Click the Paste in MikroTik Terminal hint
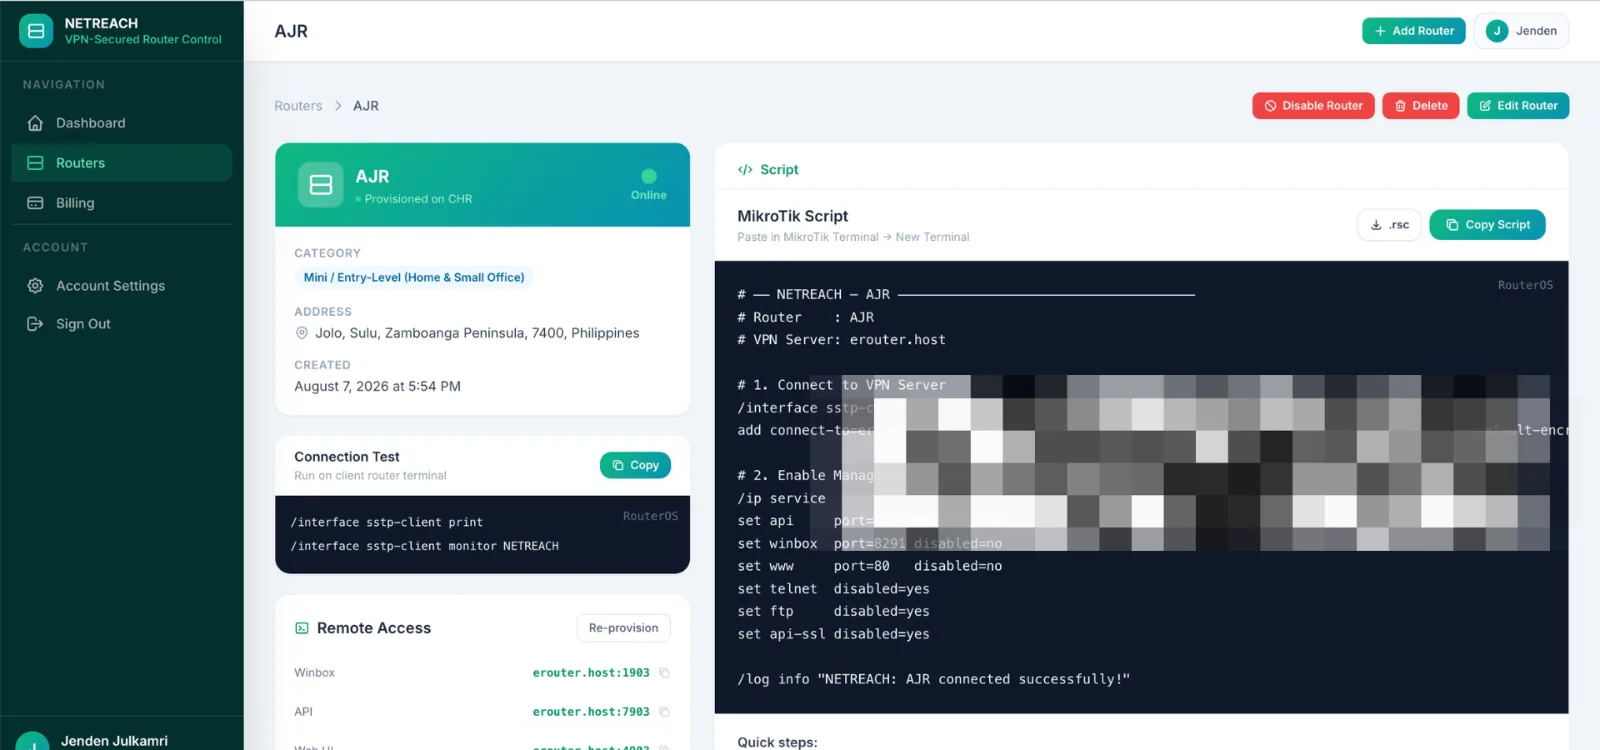Image resolution: width=1600 pixels, height=750 pixels. point(853,237)
